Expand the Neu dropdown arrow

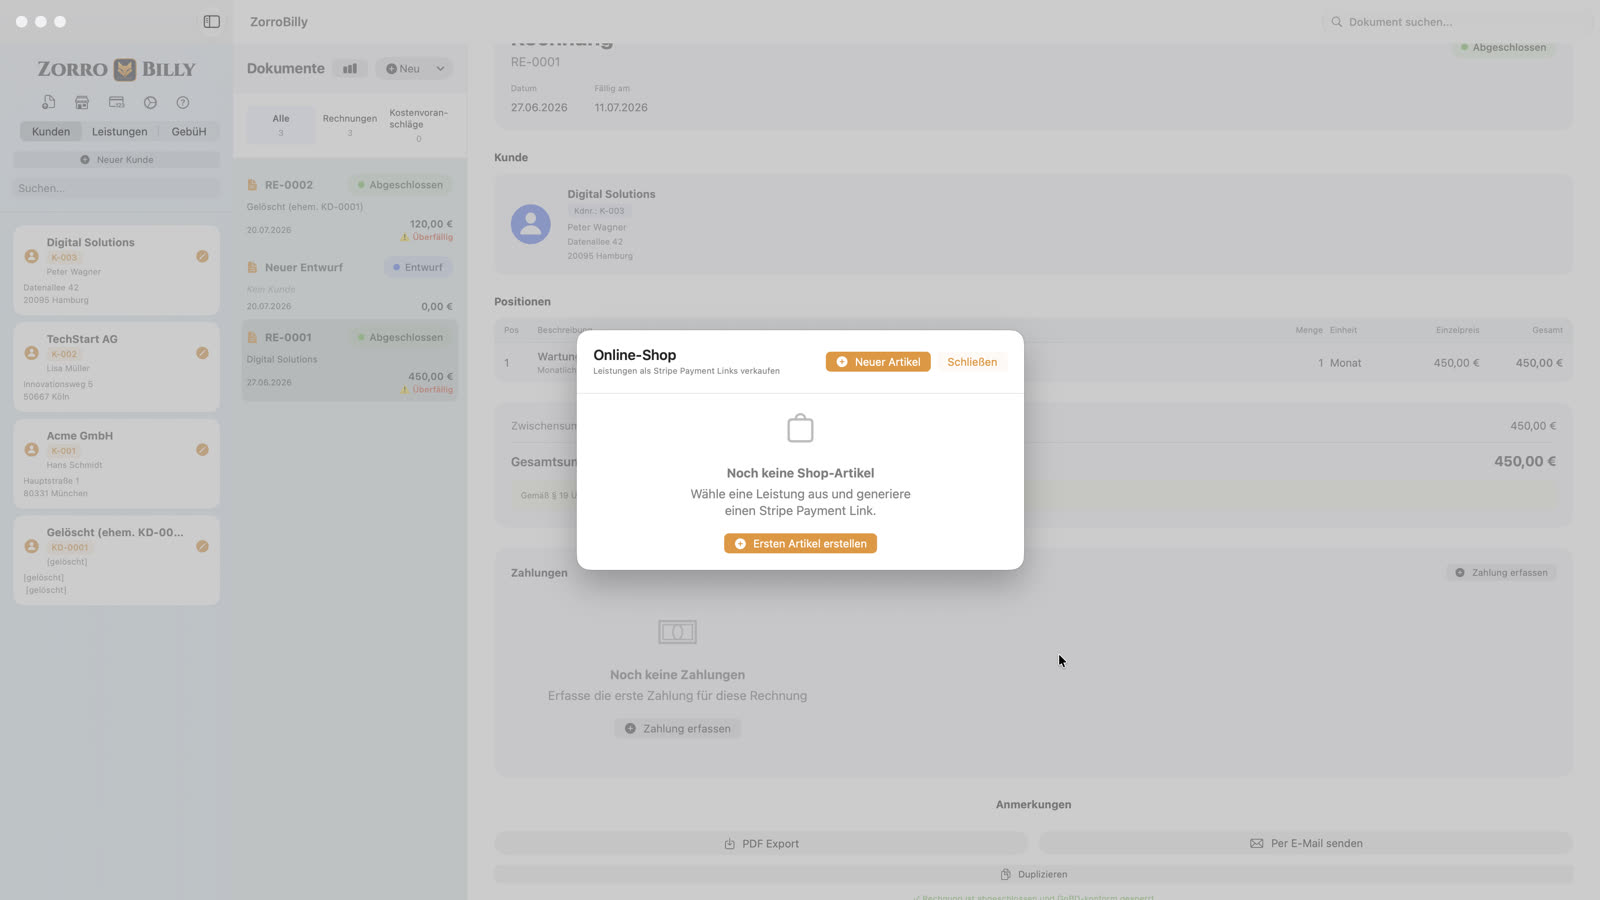440,69
